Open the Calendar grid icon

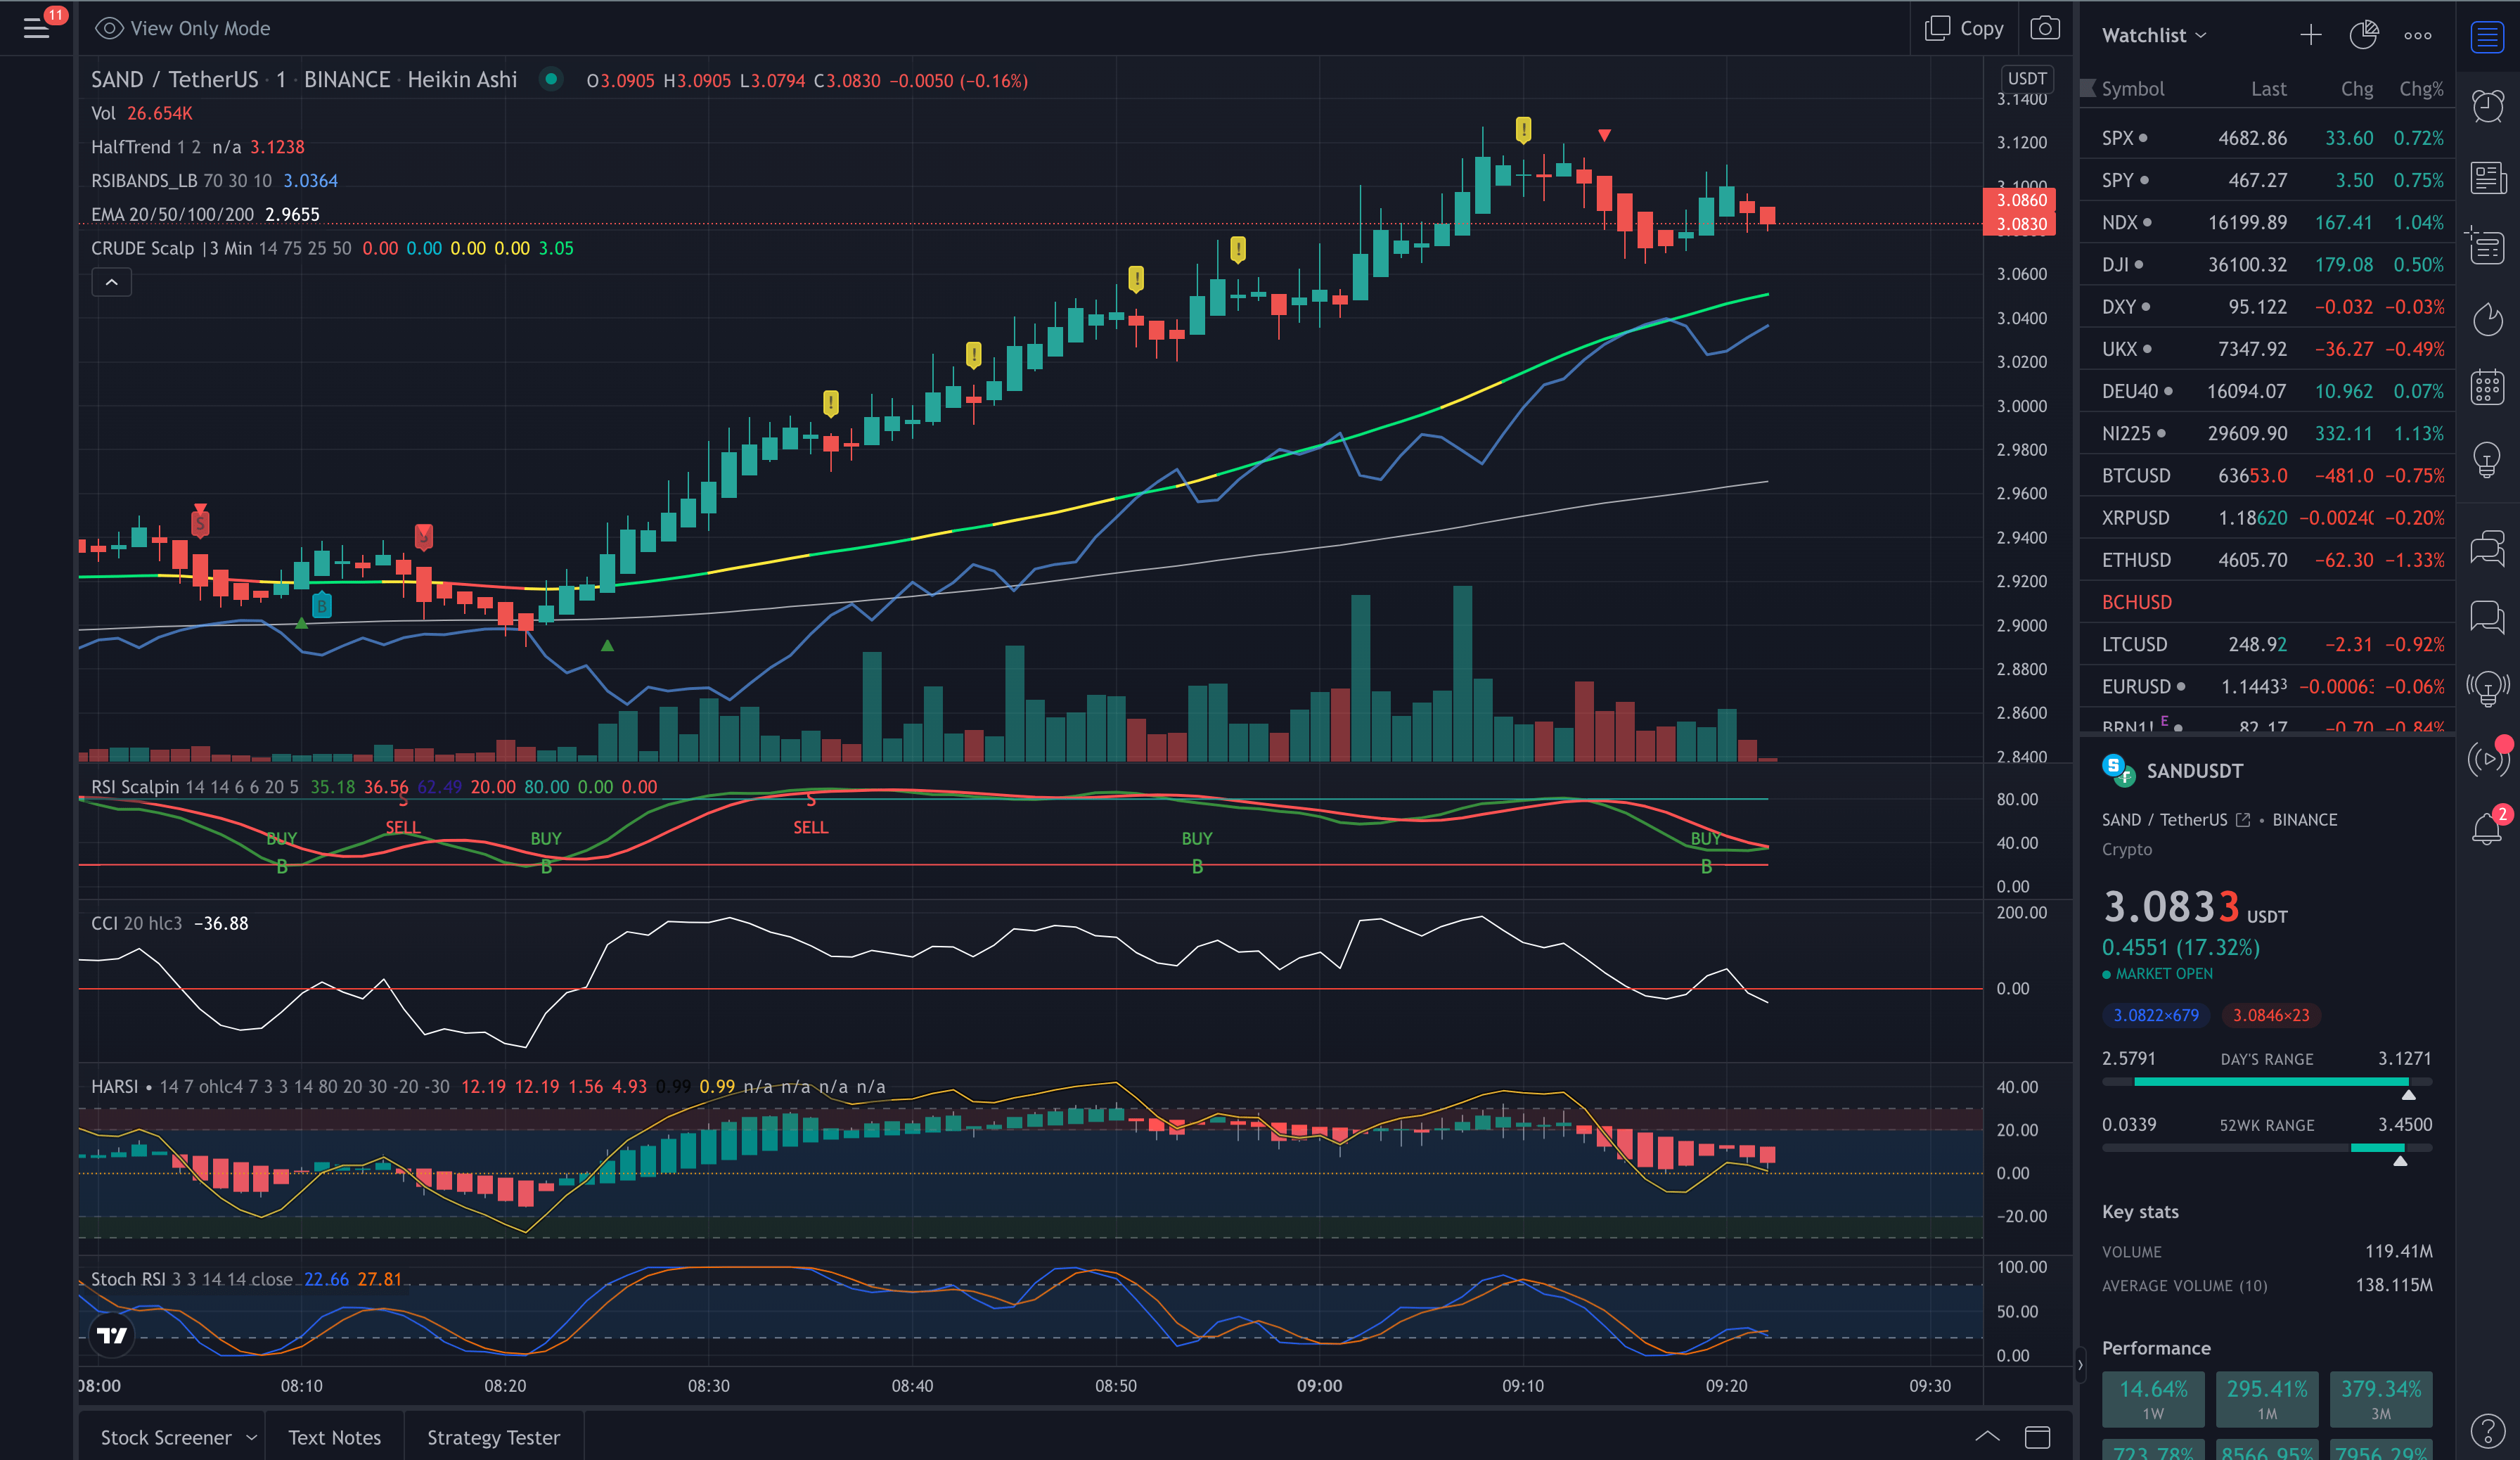[x=2488, y=387]
